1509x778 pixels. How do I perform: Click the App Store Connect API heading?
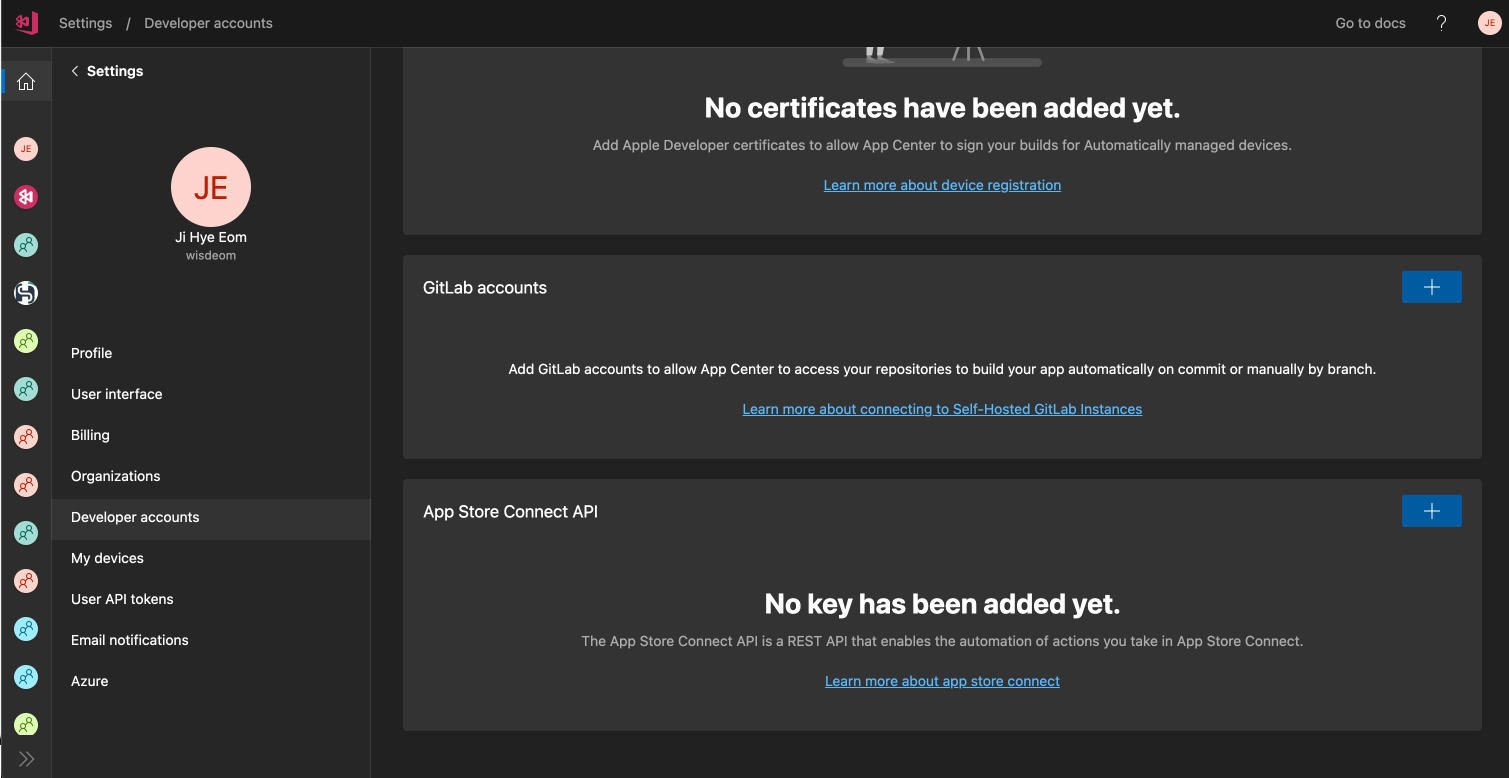point(510,511)
